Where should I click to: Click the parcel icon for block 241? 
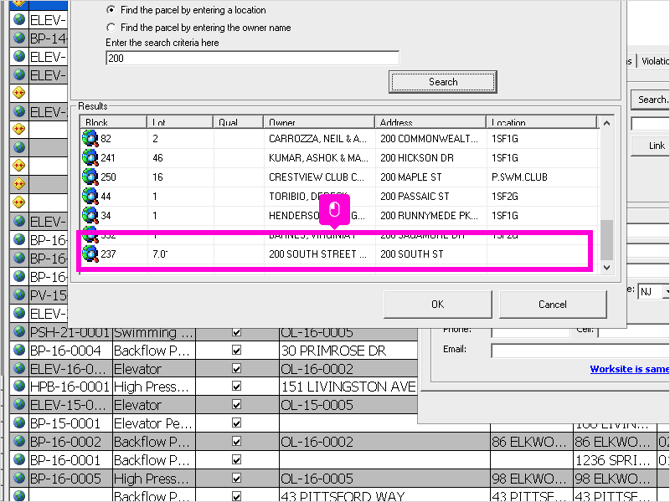point(90,158)
